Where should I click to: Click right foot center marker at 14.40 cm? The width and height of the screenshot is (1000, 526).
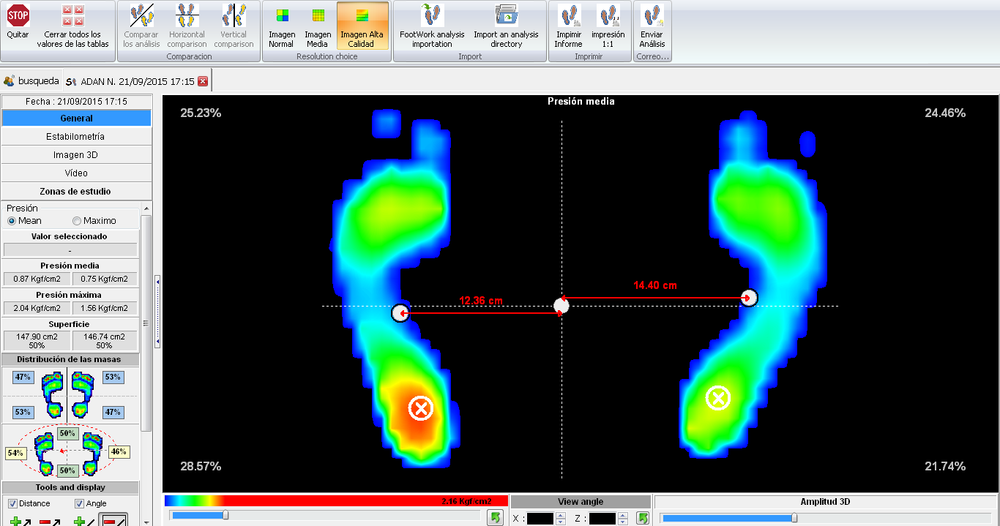[749, 298]
